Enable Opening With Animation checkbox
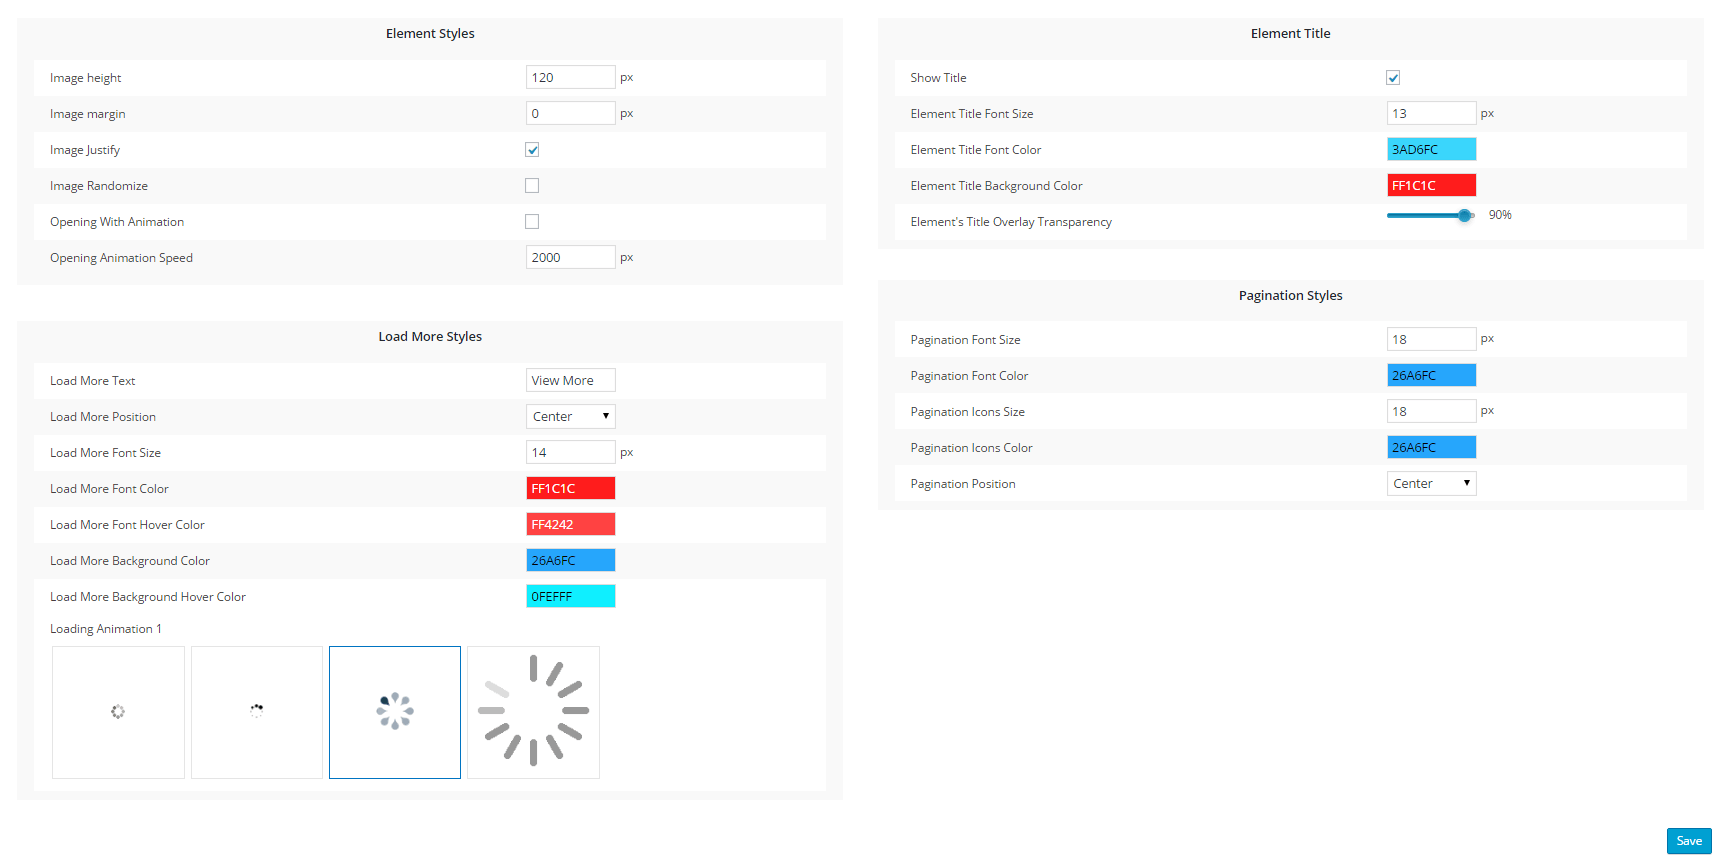This screenshot has width=1720, height=858. pyautogui.click(x=532, y=222)
